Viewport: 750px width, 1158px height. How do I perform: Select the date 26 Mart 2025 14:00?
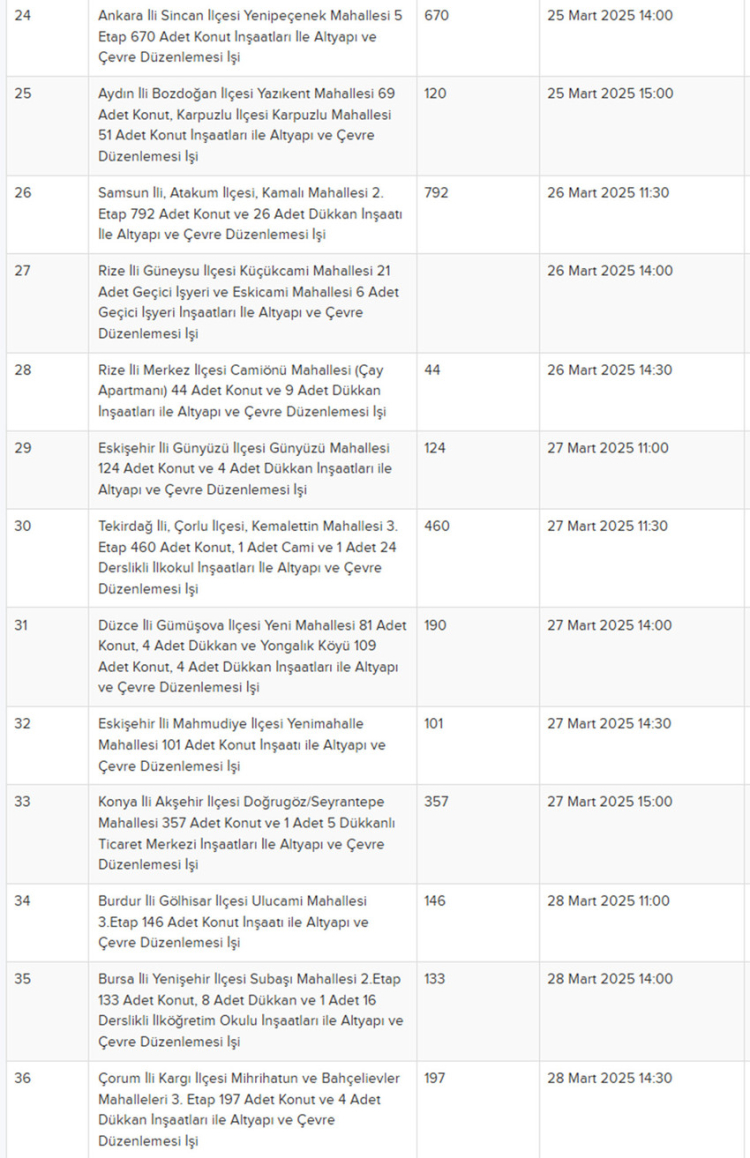tap(610, 271)
